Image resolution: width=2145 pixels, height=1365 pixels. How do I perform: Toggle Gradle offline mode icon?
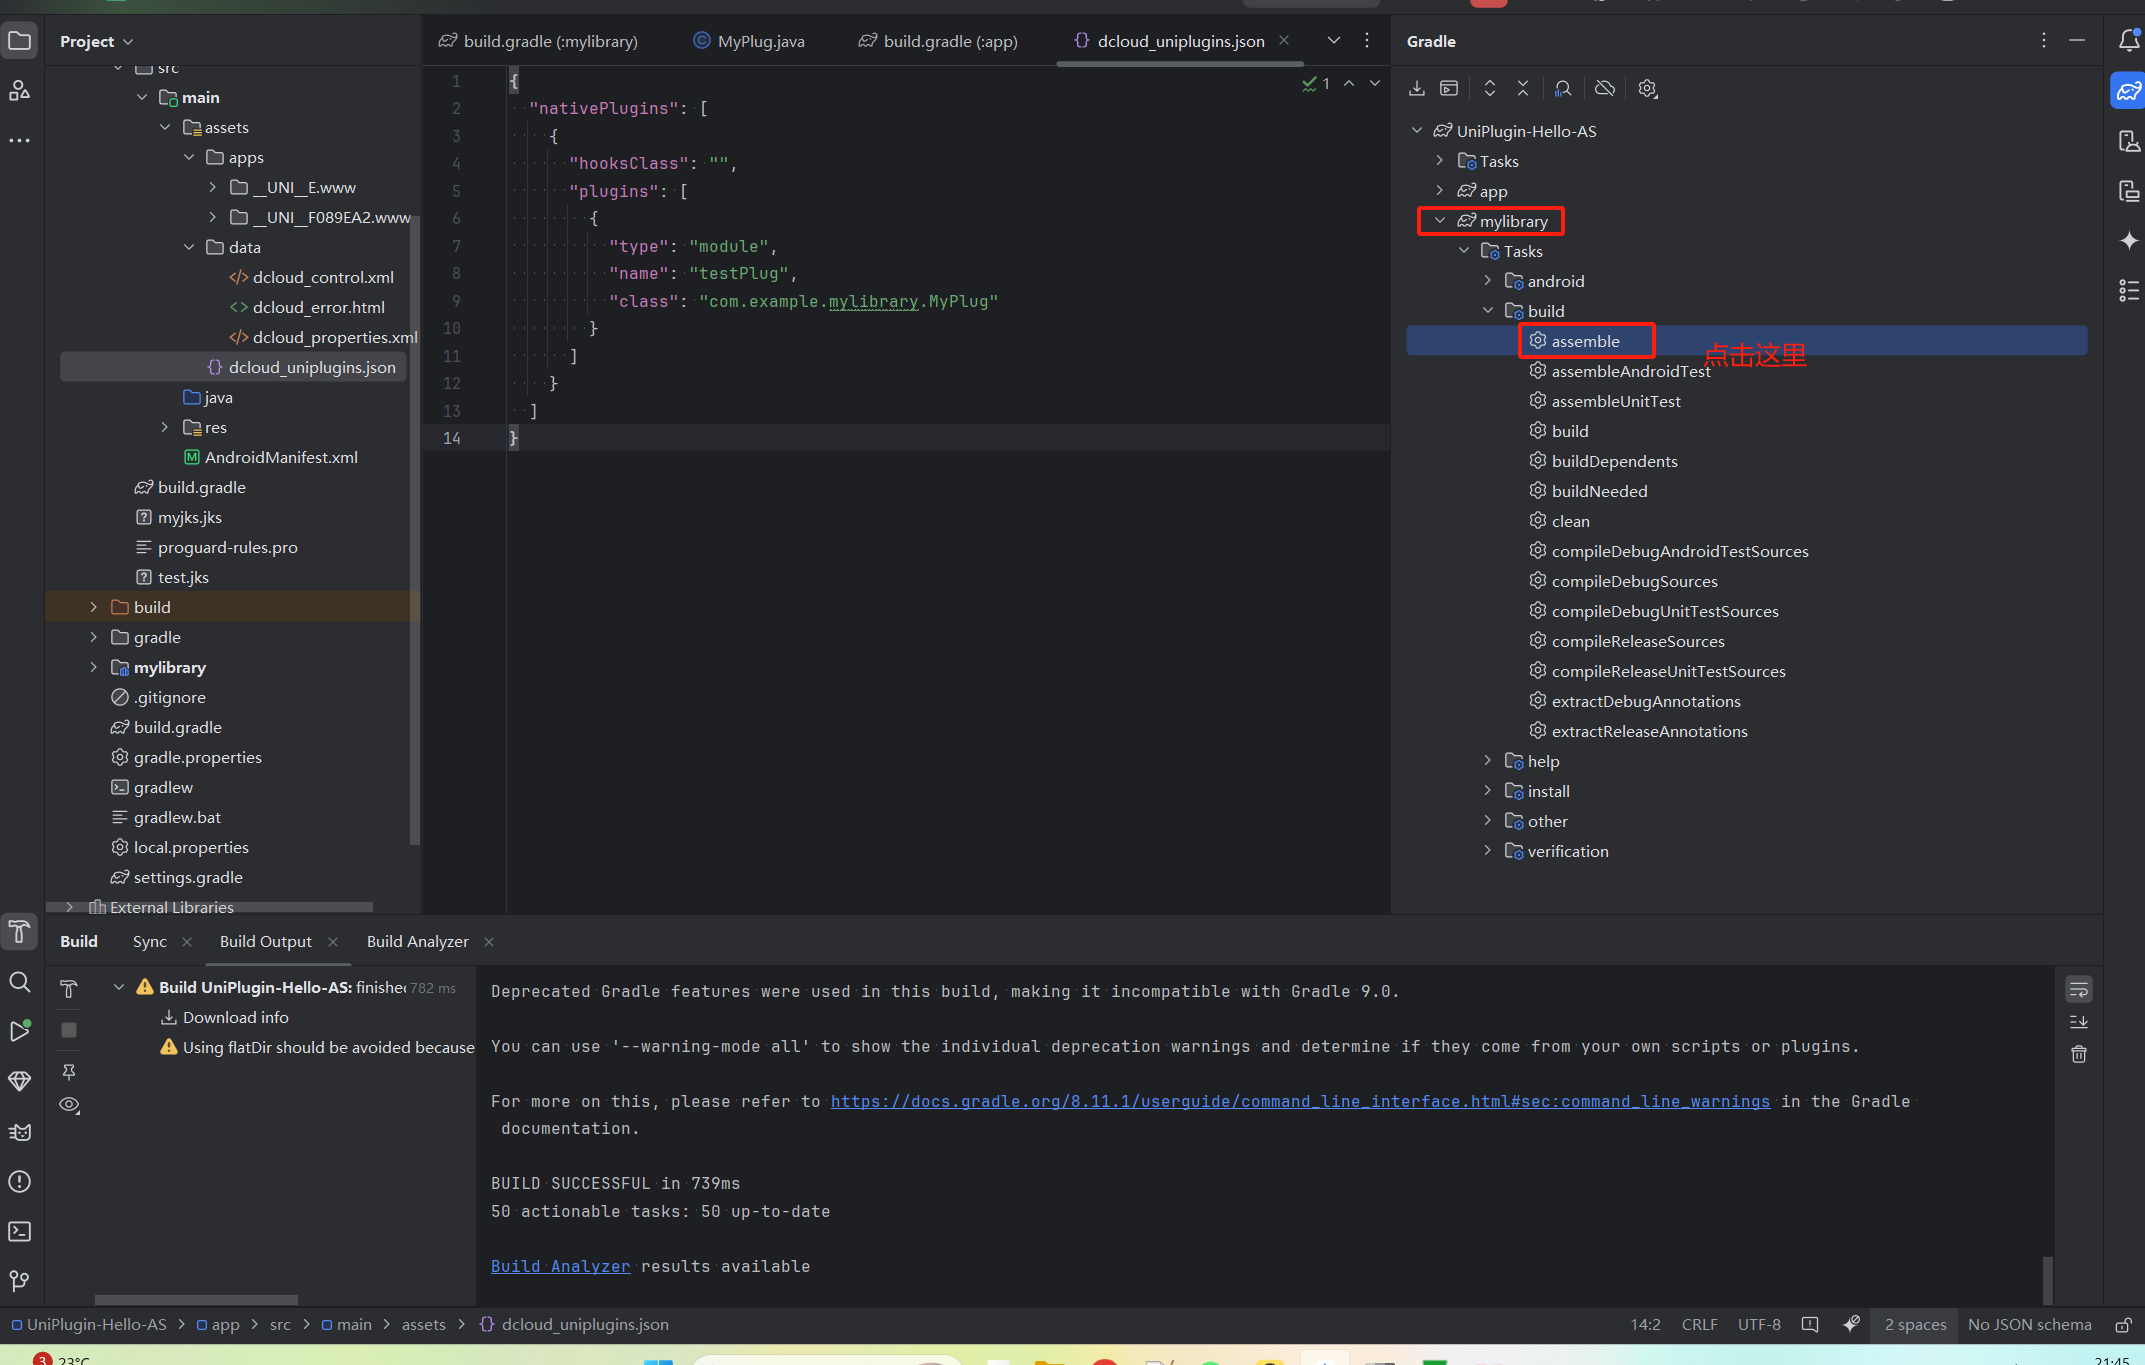click(1605, 89)
